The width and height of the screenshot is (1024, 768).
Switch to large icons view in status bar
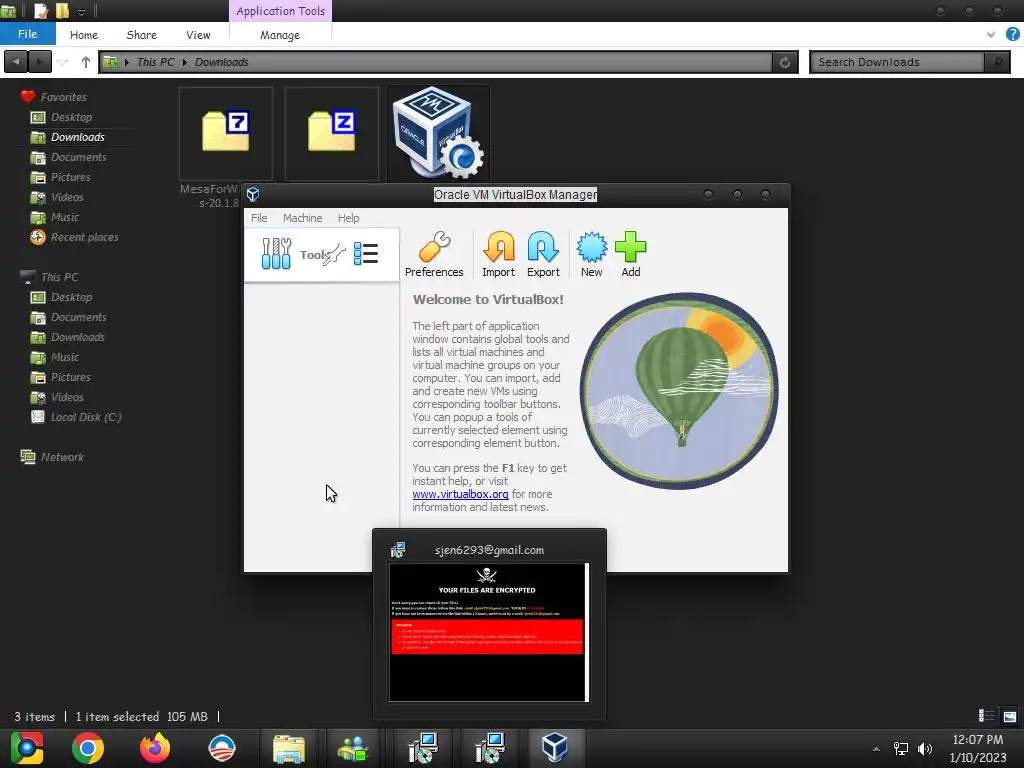point(1010,716)
